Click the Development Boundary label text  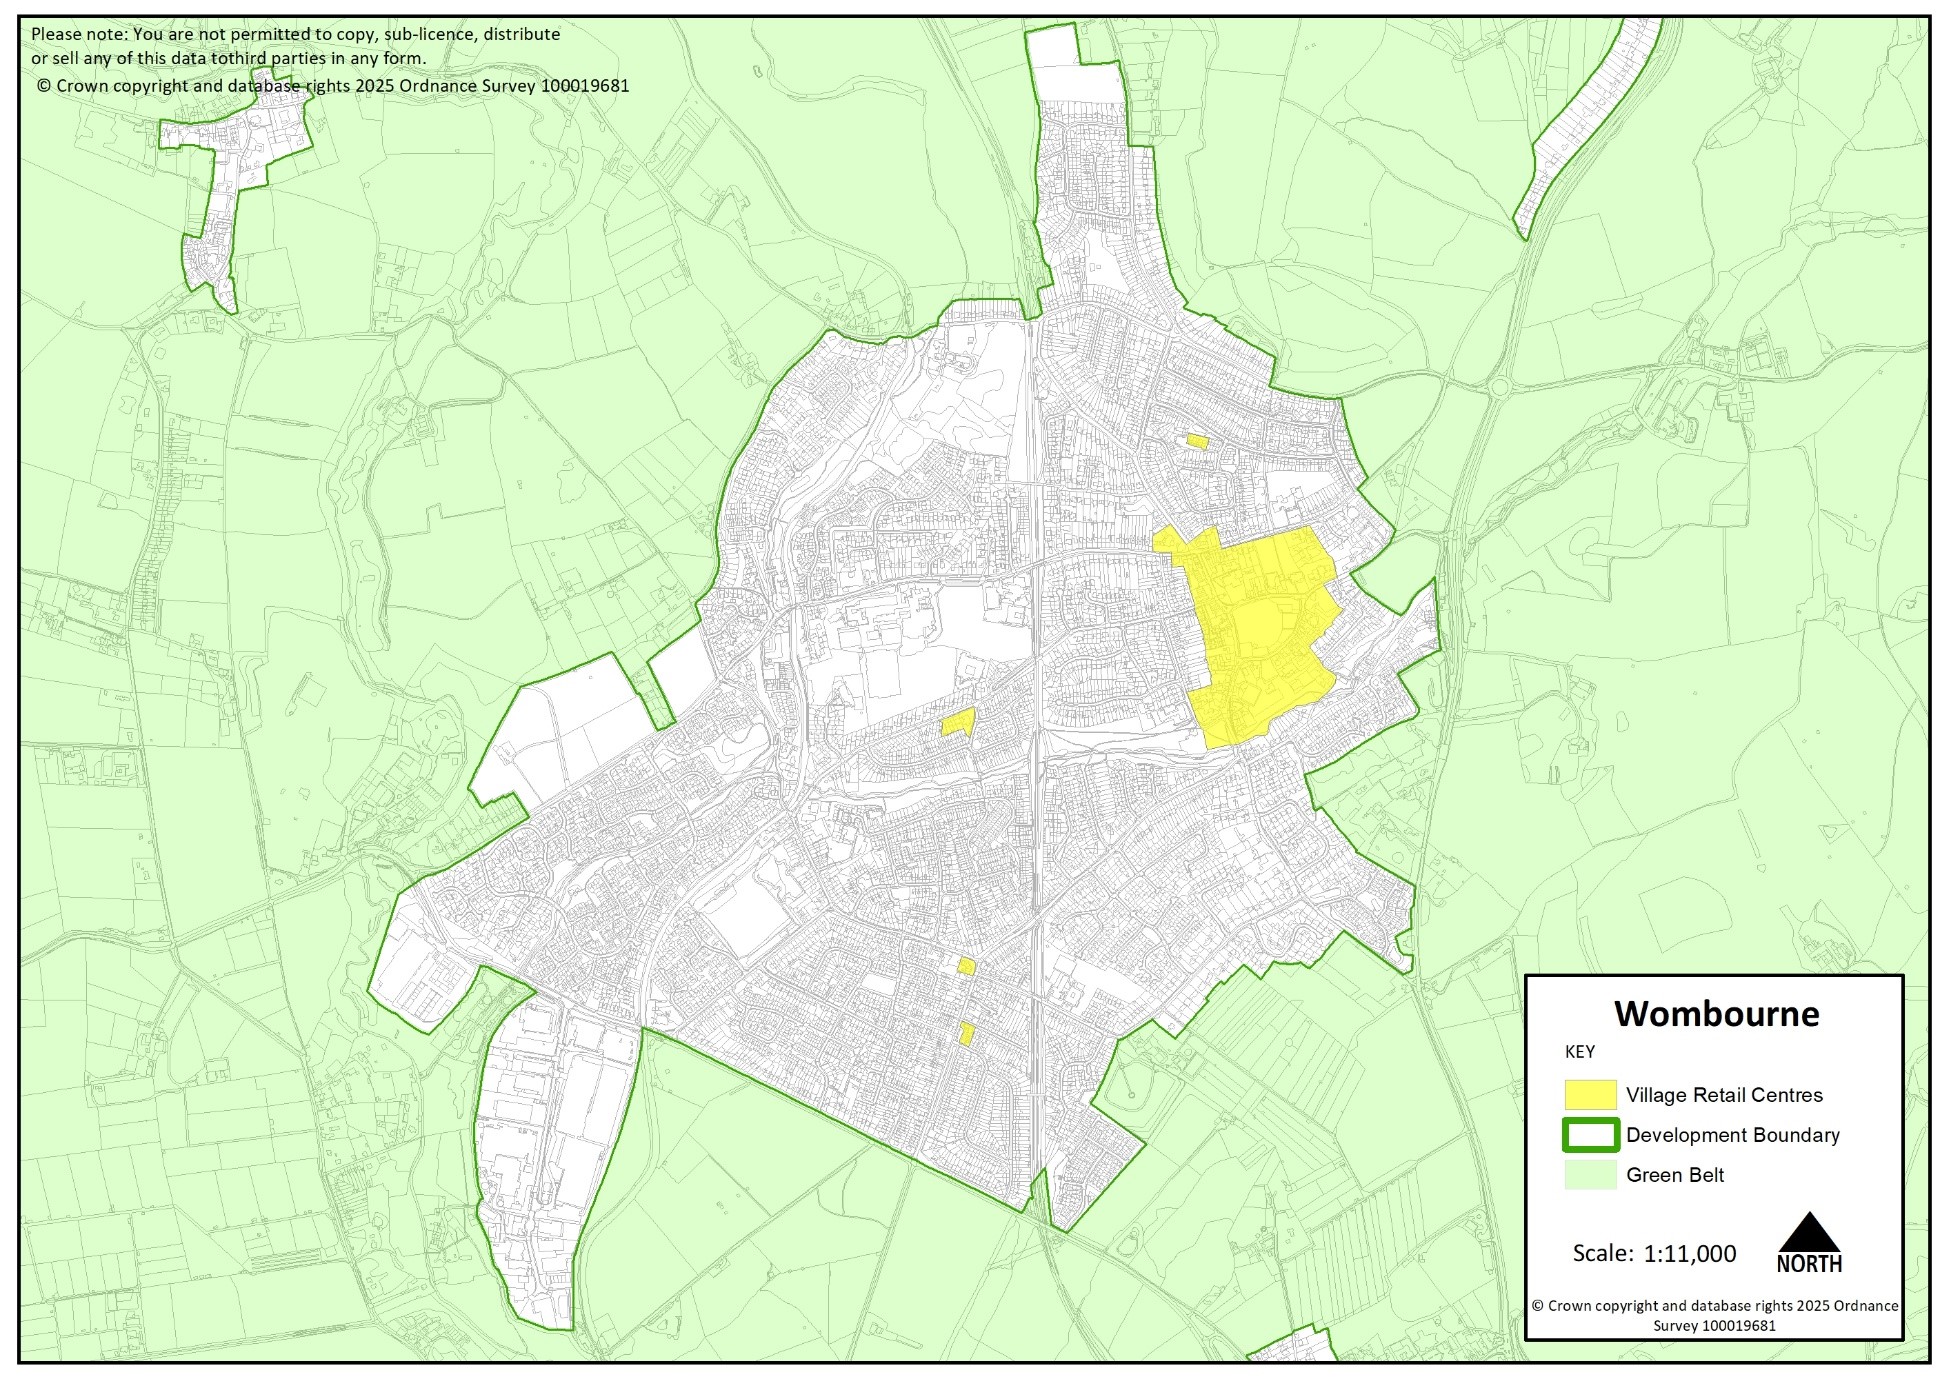point(1733,1135)
